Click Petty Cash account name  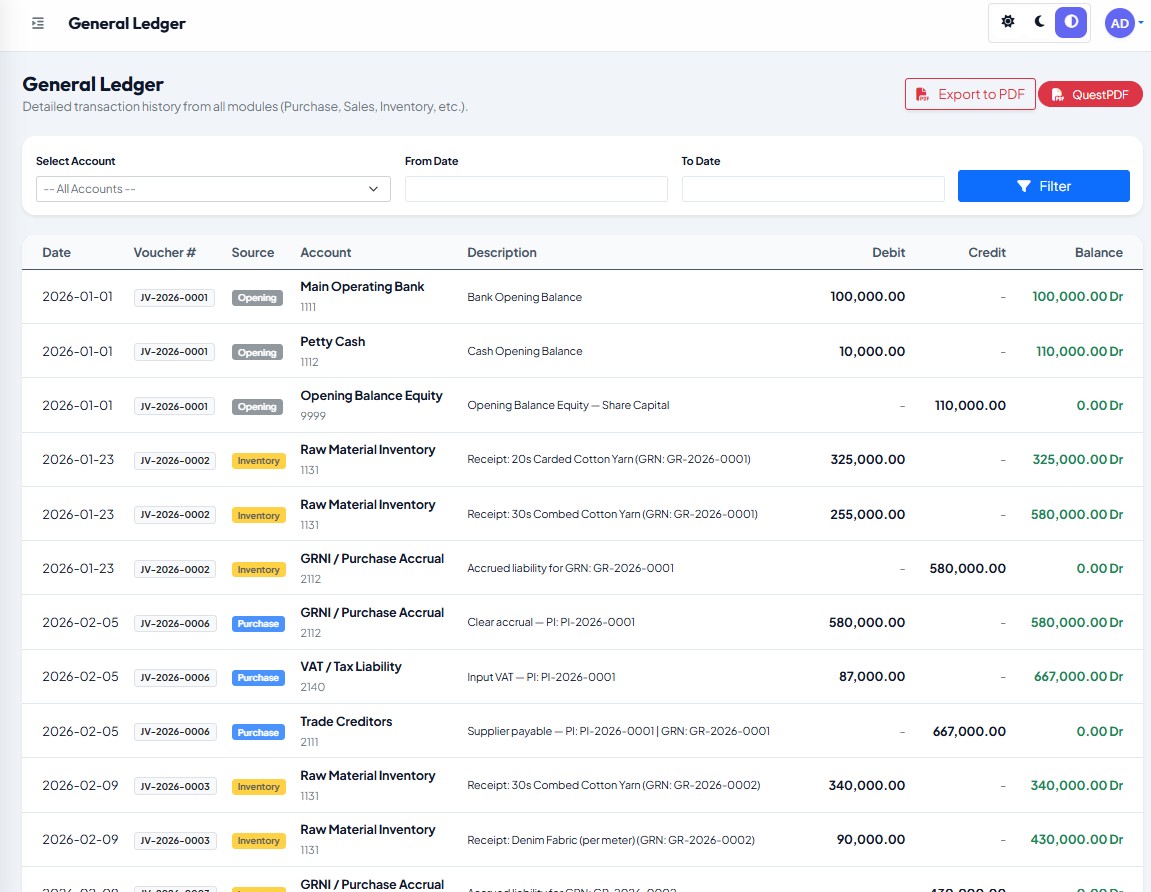(333, 341)
